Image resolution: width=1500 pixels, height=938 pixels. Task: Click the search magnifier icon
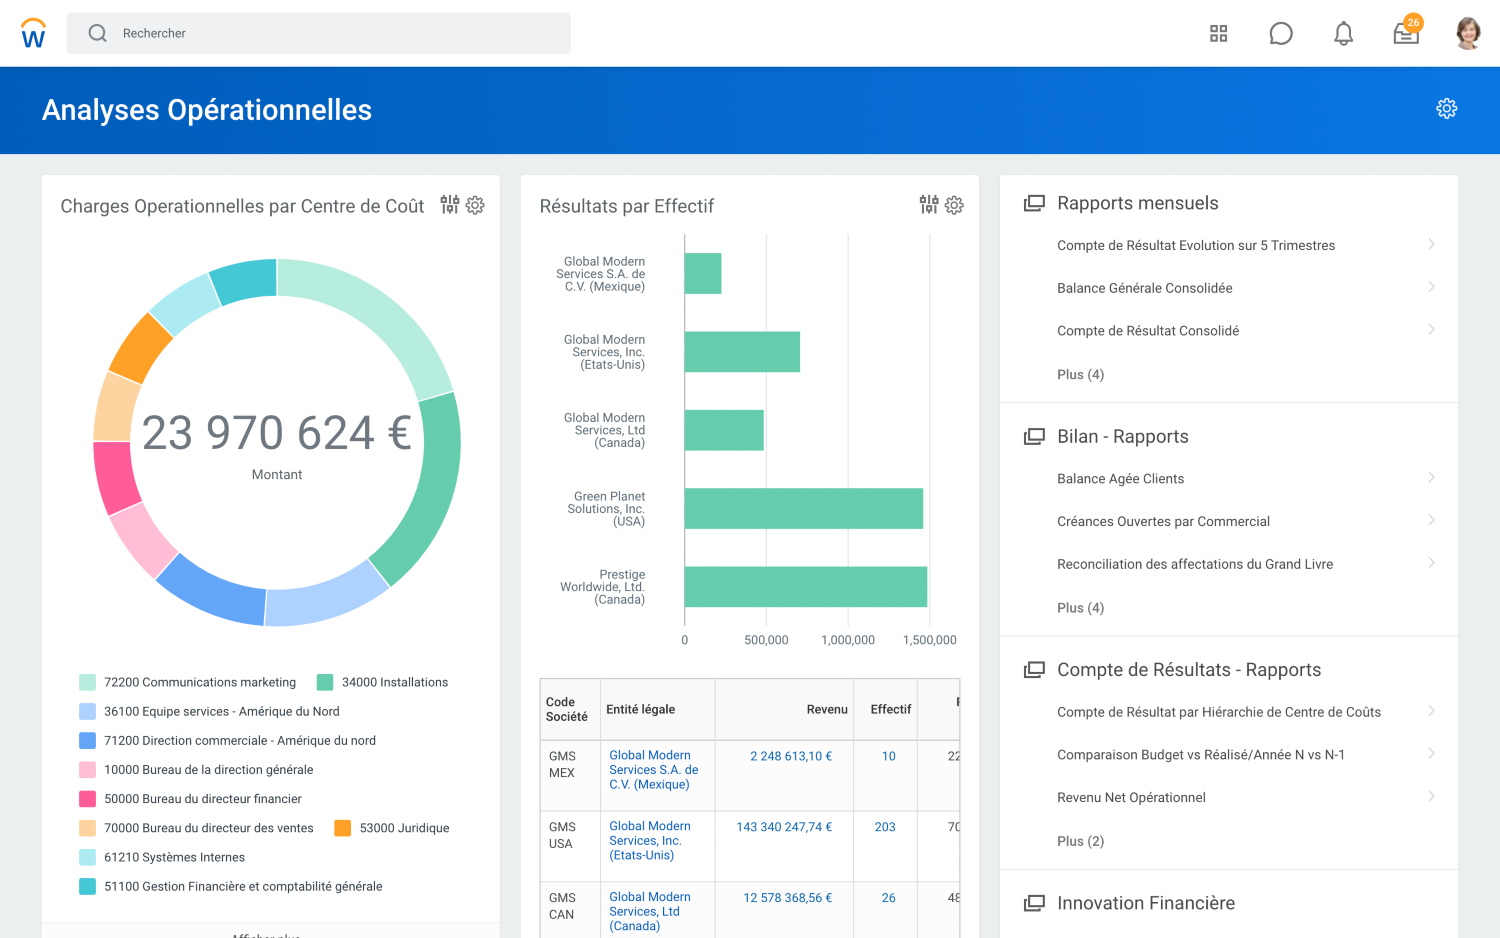tap(97, 33)
